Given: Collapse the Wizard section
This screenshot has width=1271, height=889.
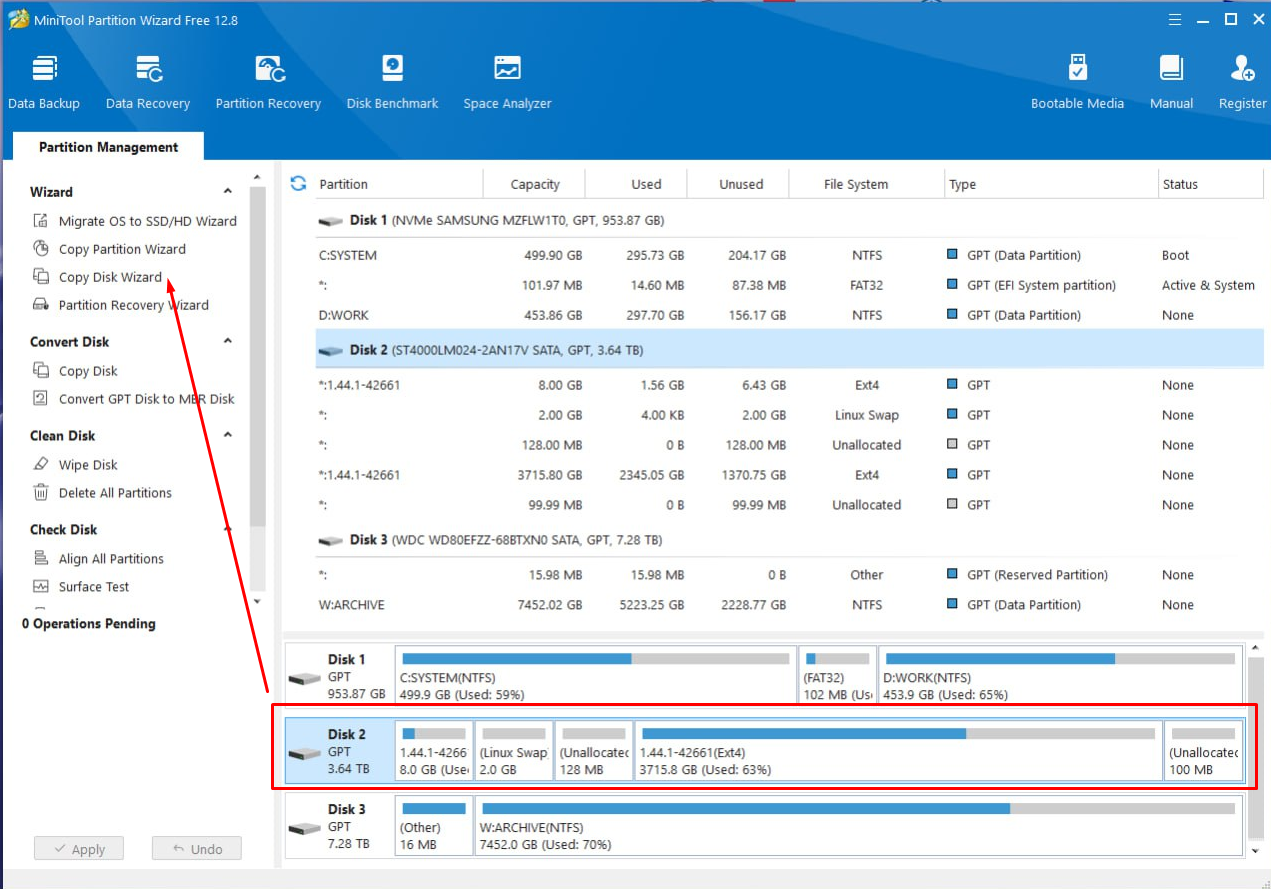Looking at the screenshot, I should 228,192.
